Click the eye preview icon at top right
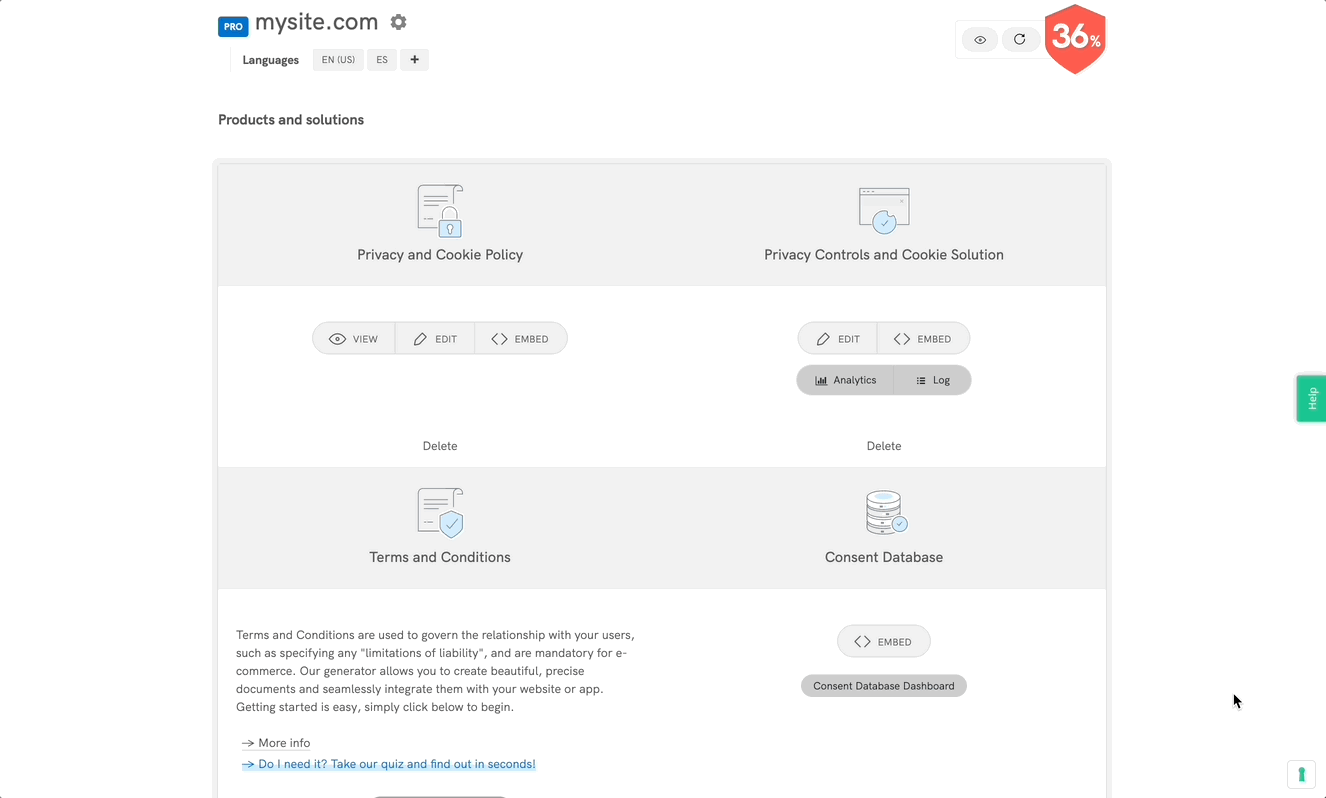This screenshot has width=1326, height=798. (980, 40)
